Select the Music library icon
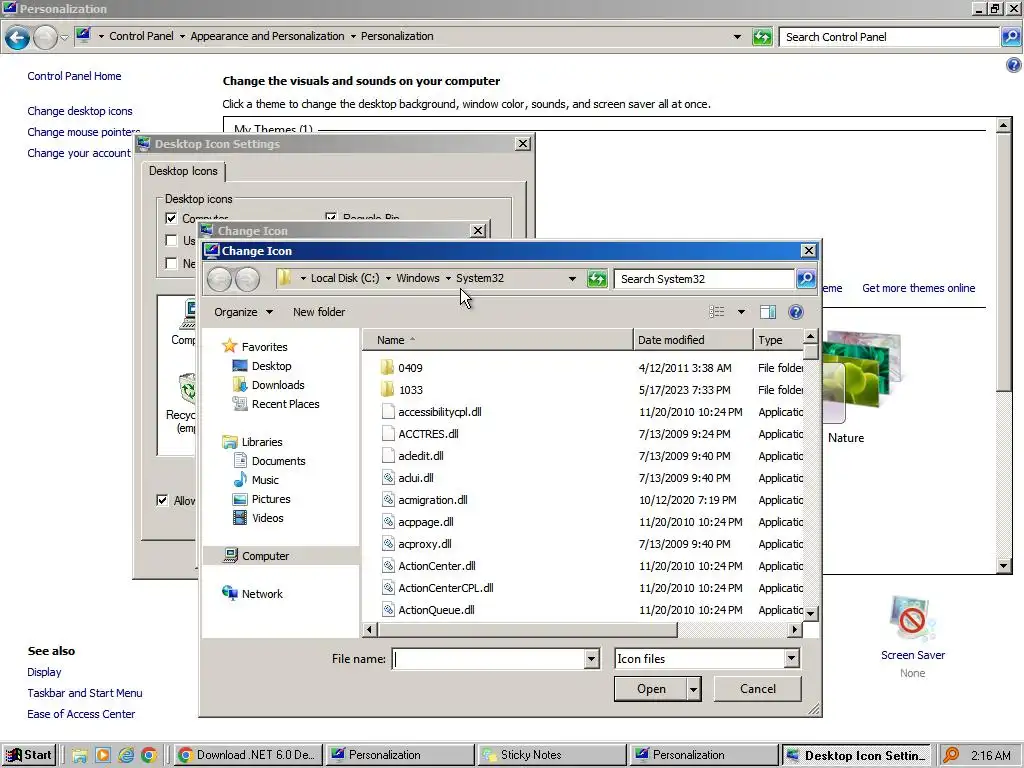1024x768 pixels. (240, 480)
